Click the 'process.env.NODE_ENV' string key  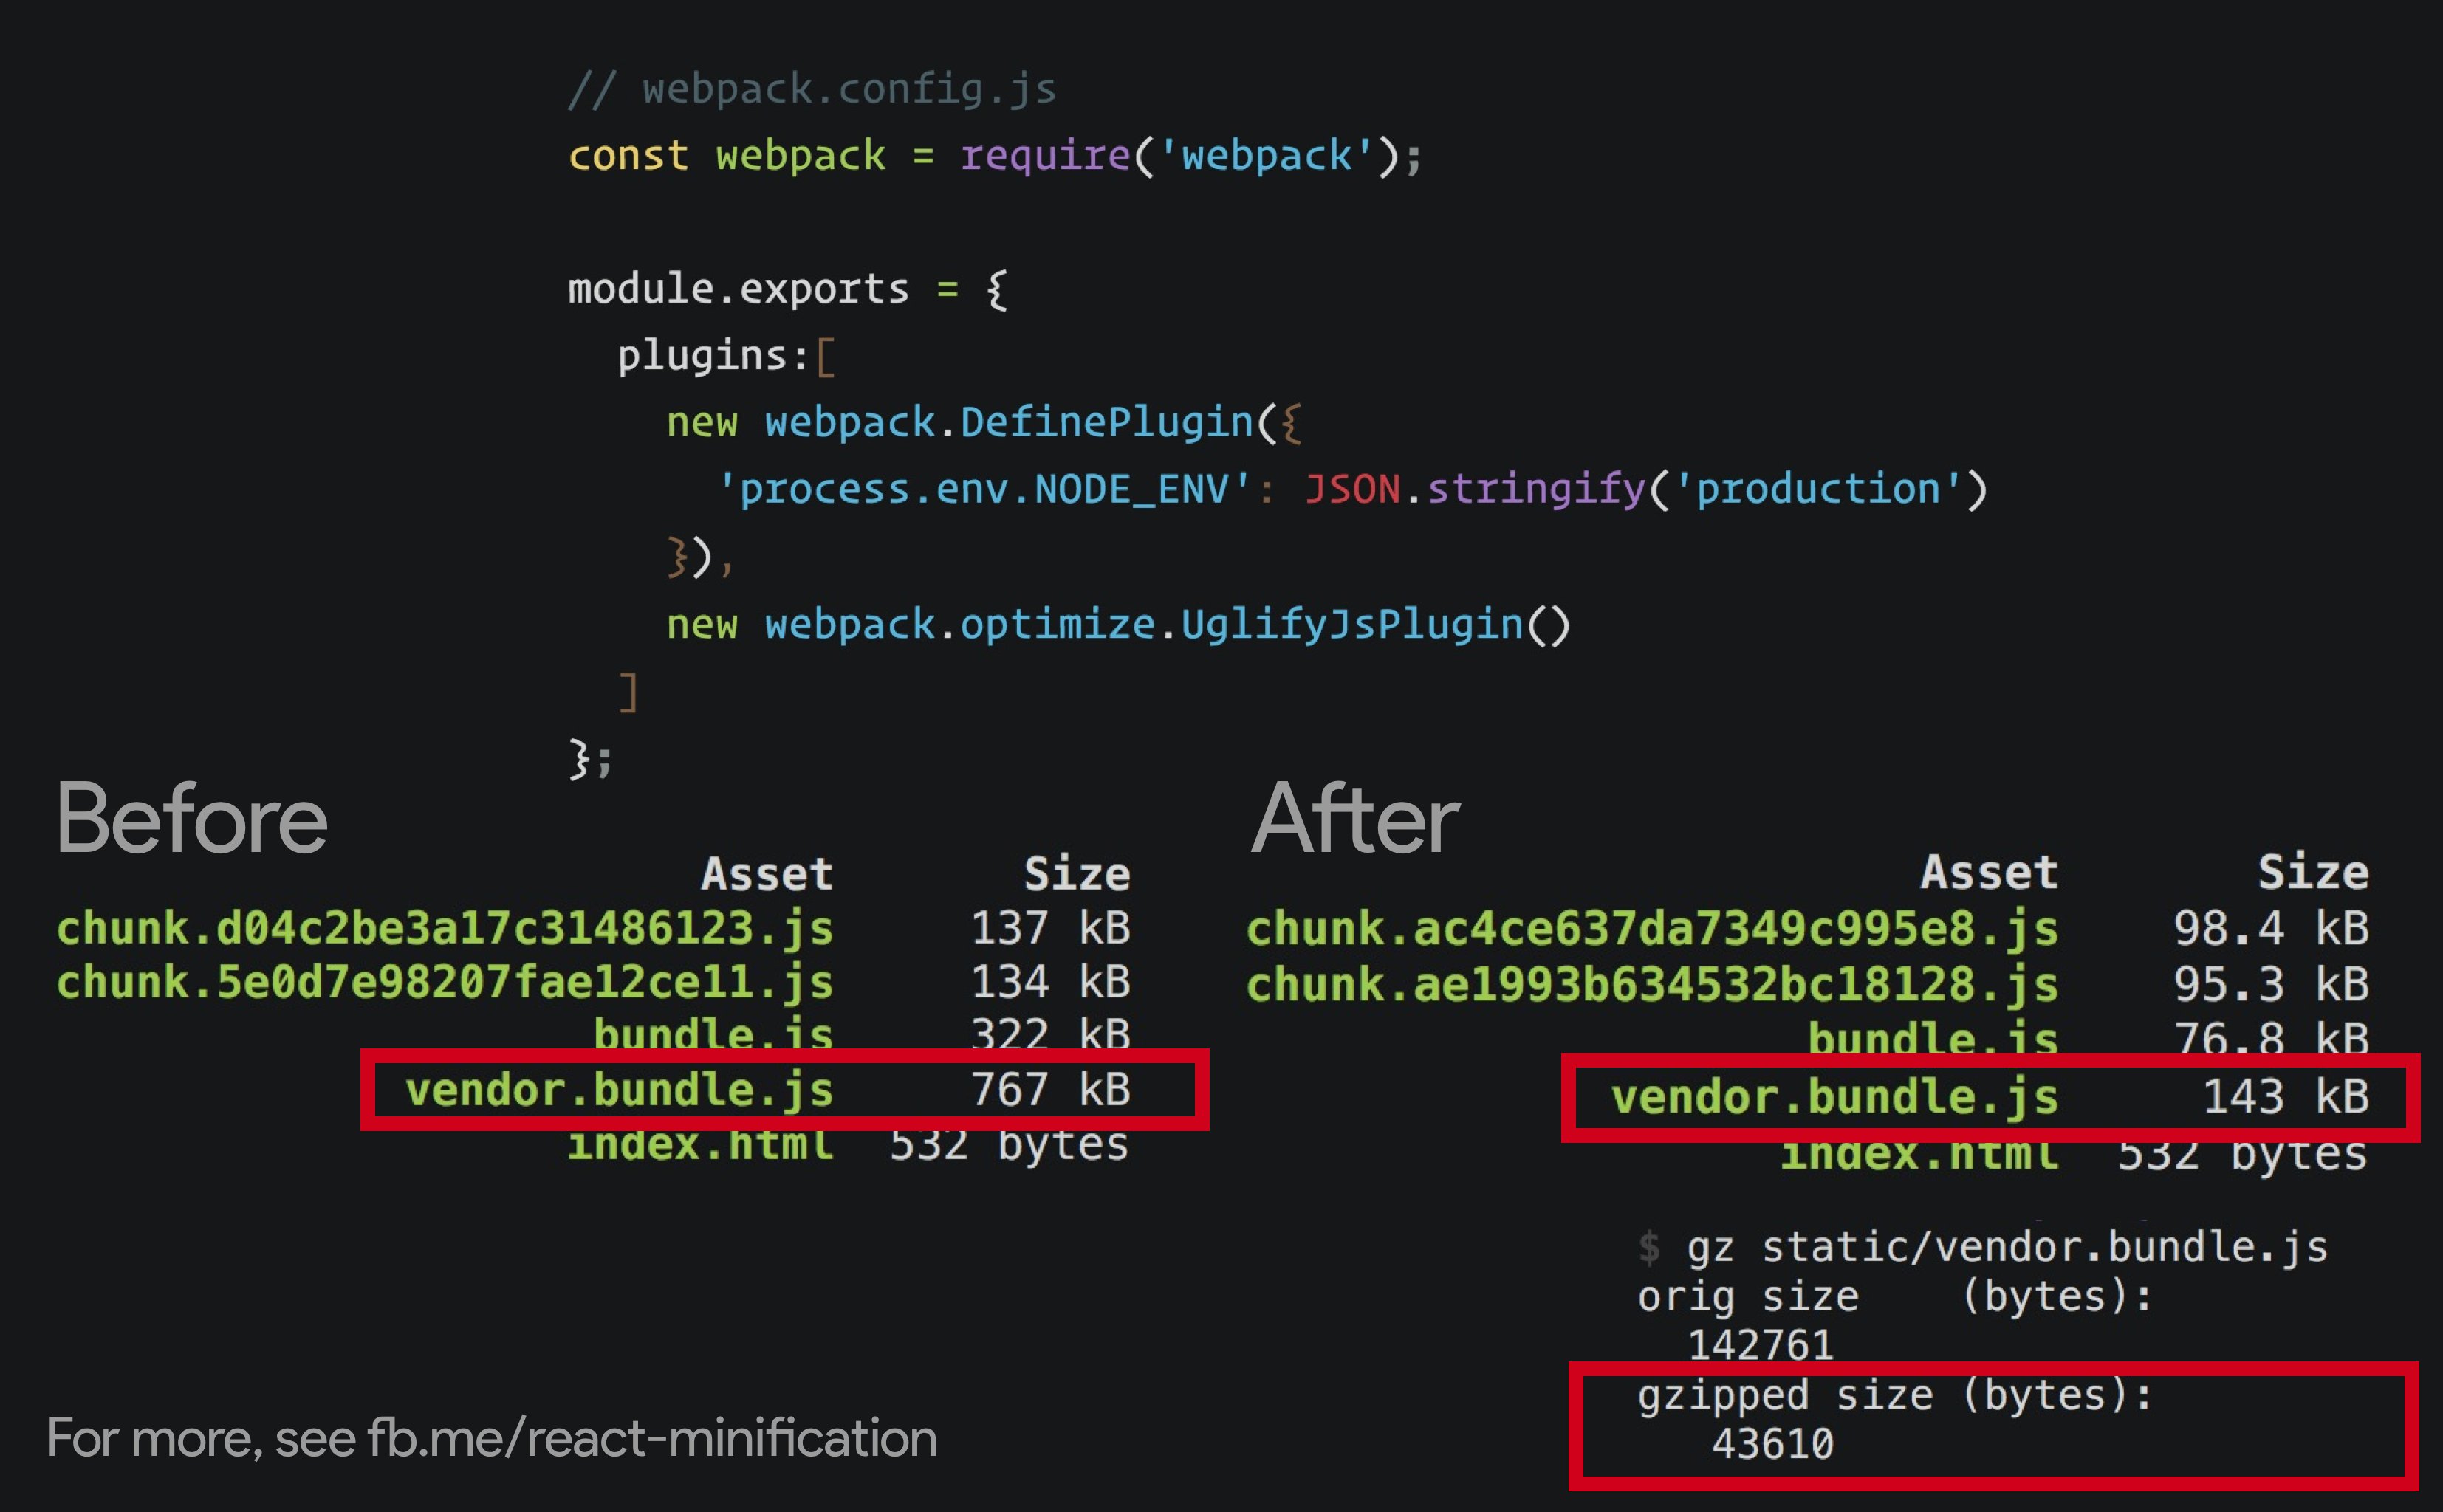tap(985, 489)
